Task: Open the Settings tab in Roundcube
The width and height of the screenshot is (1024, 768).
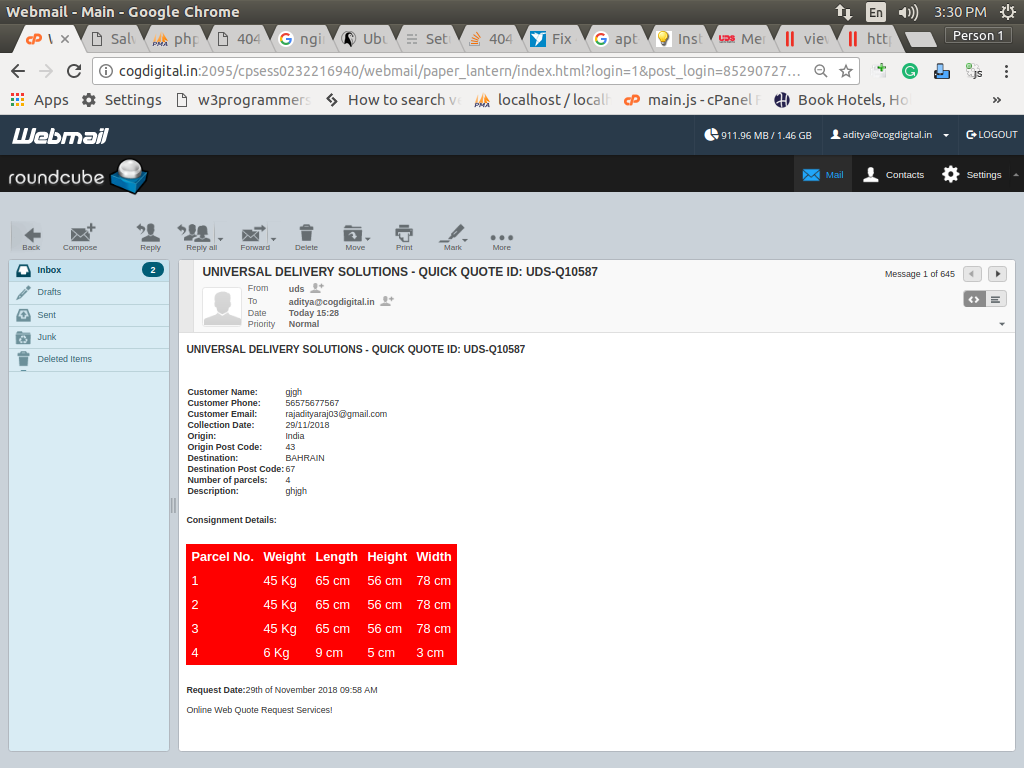Action: coord(972,174)
